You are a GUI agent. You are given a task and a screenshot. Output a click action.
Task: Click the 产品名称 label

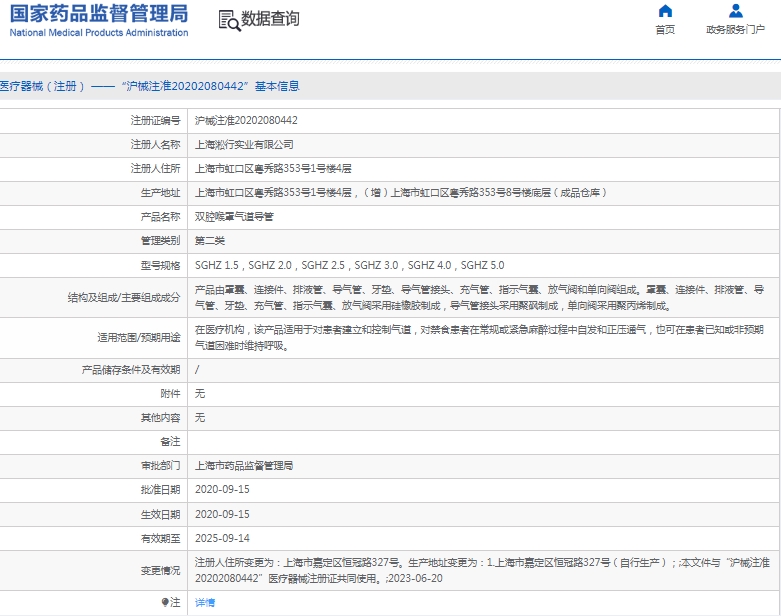point(160,217)
